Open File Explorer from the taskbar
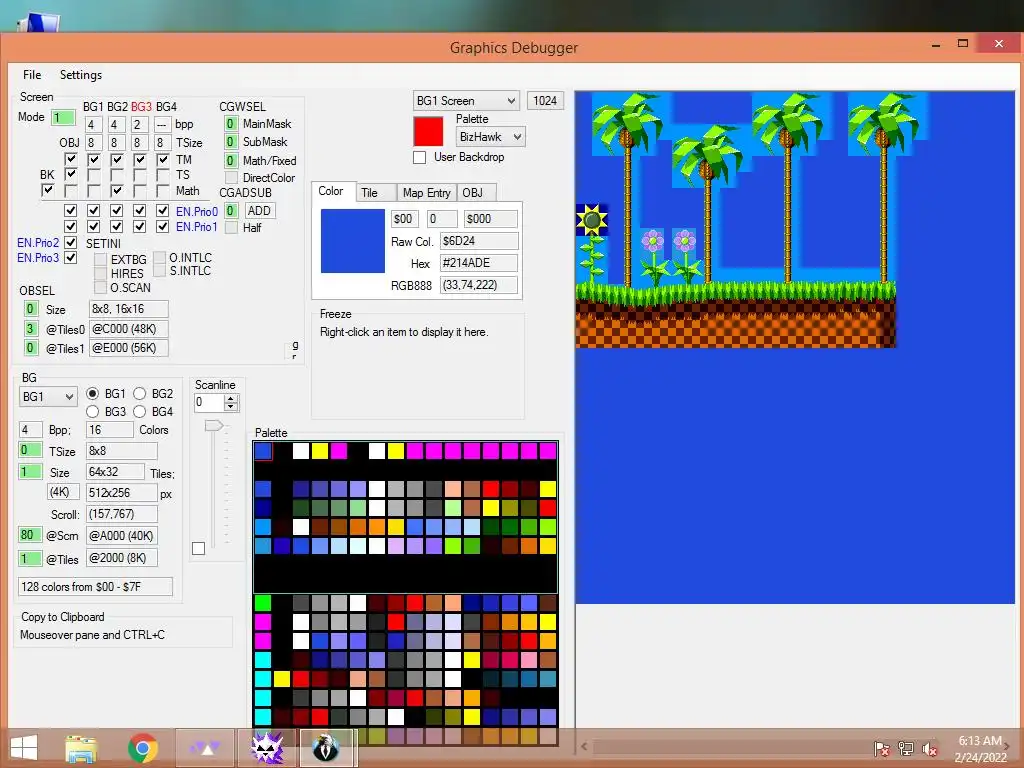The width and height of the screenshot is (1024, 768). coord(81,747)
